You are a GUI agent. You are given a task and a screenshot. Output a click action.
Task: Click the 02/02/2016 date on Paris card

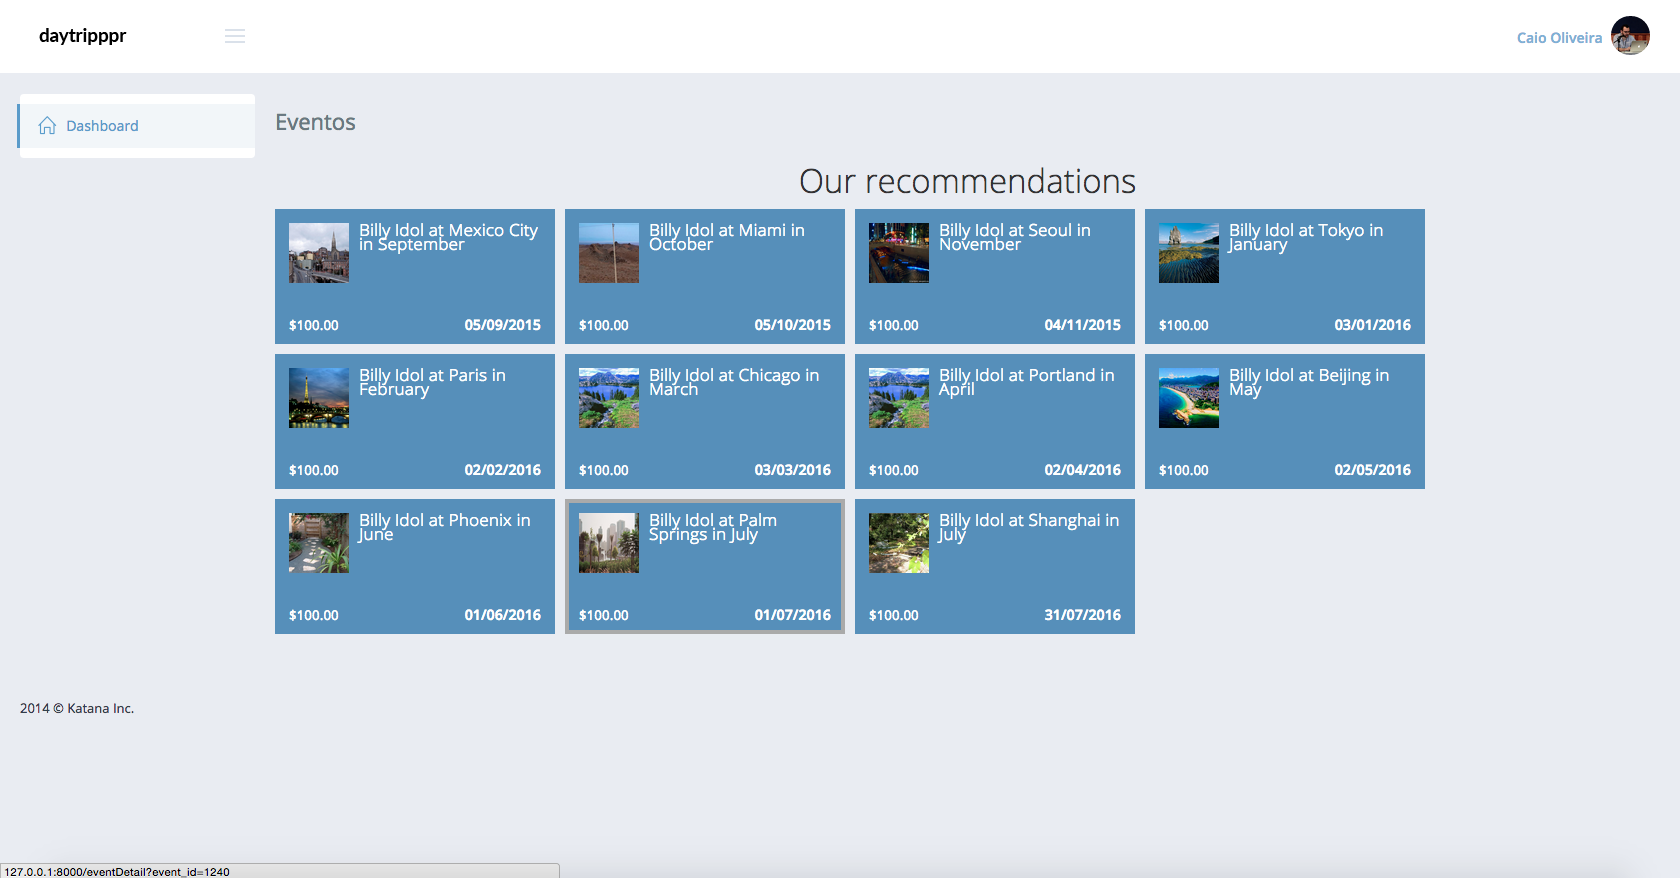tap(502, 470)
